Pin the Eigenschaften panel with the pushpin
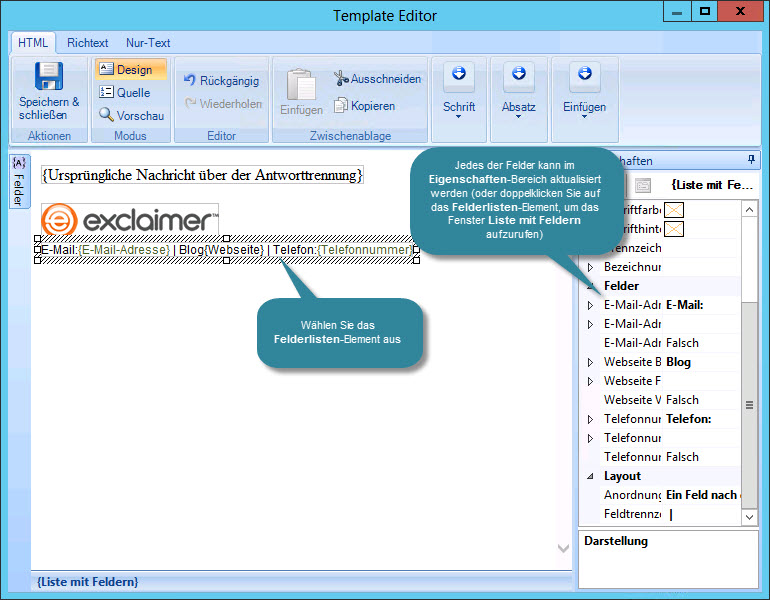770x600 pixels. (751, 160)
